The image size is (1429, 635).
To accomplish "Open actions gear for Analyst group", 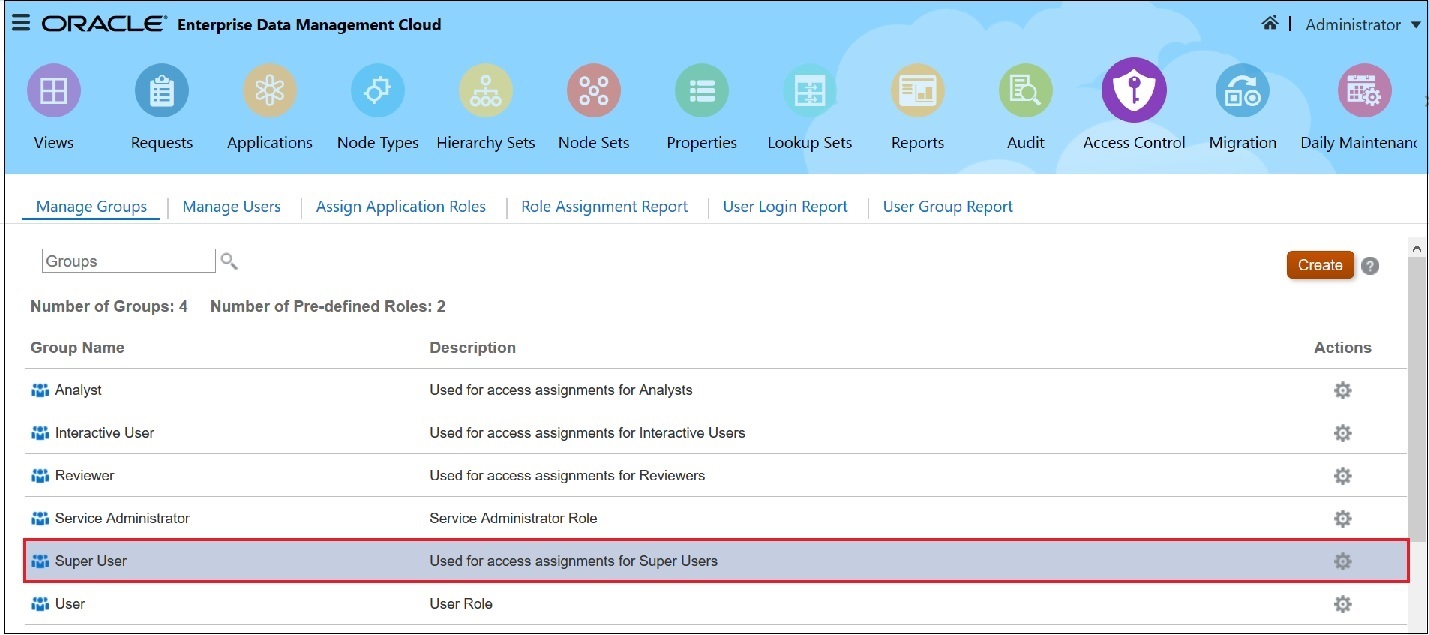I will click(x=1343, y=390).
